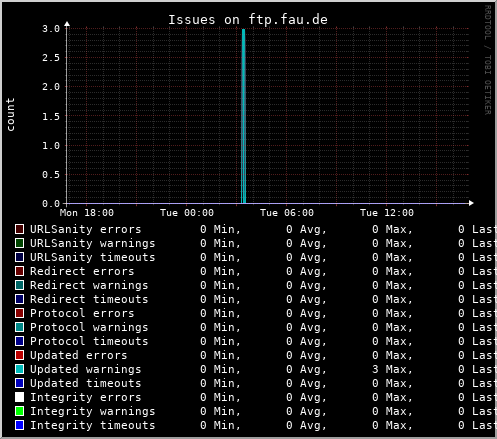
Task: Click the Mon 18:00 time axis label
Action: (x=87, y=213)
